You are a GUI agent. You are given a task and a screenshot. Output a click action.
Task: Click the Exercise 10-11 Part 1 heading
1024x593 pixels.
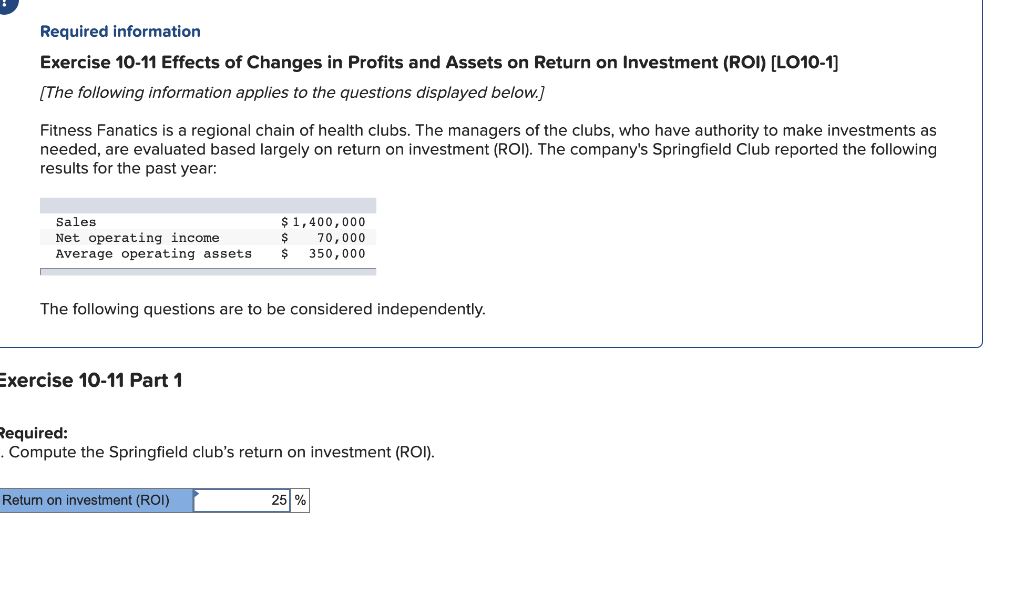(x=91, y=380)
